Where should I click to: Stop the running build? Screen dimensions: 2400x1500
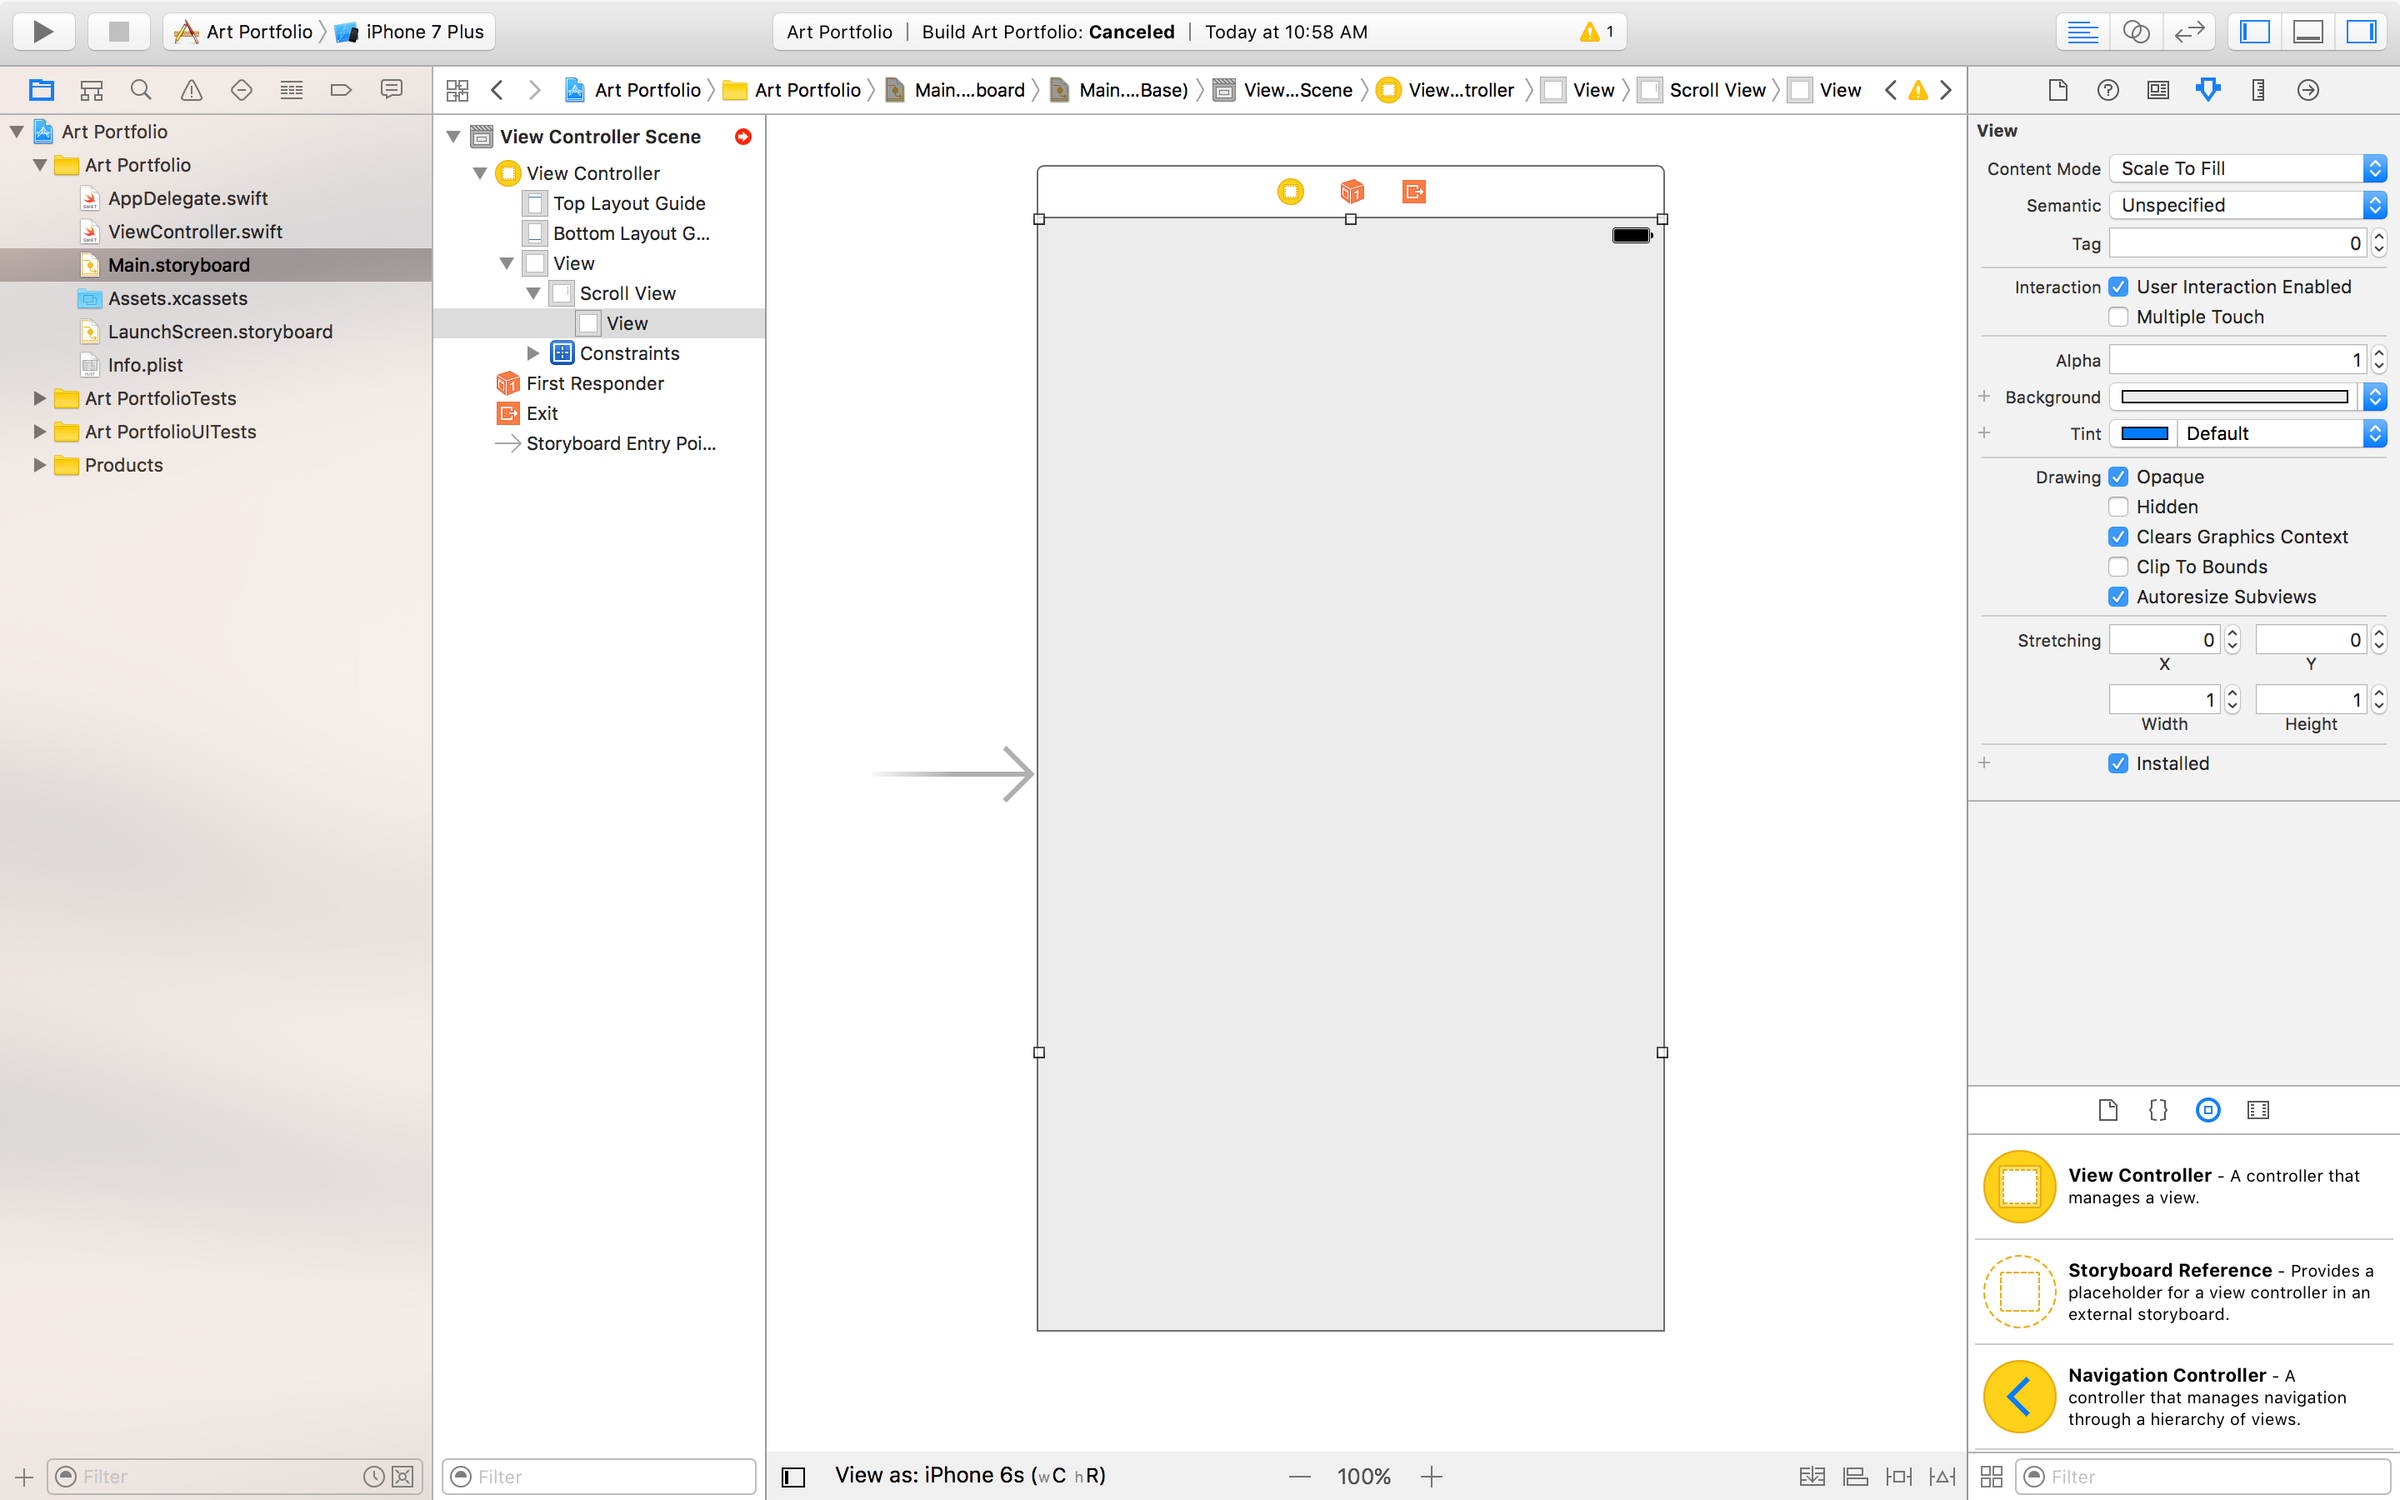pos(119,31)
